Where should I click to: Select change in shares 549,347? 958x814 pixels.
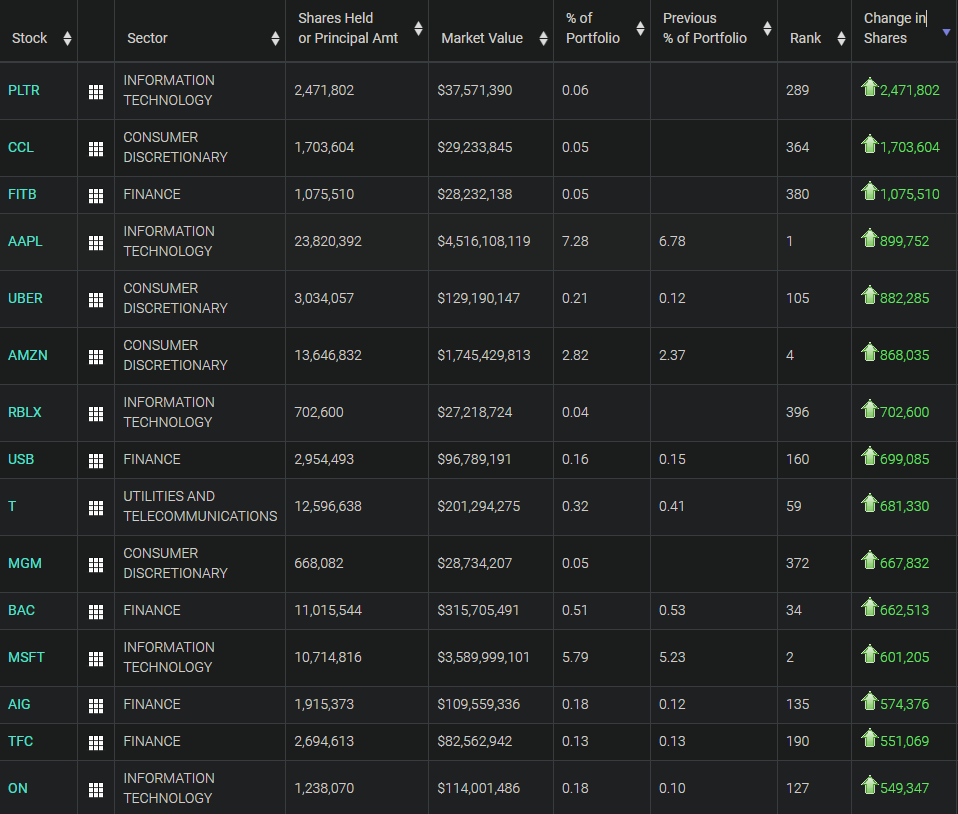pyautogui.click(x=904, y=788)
